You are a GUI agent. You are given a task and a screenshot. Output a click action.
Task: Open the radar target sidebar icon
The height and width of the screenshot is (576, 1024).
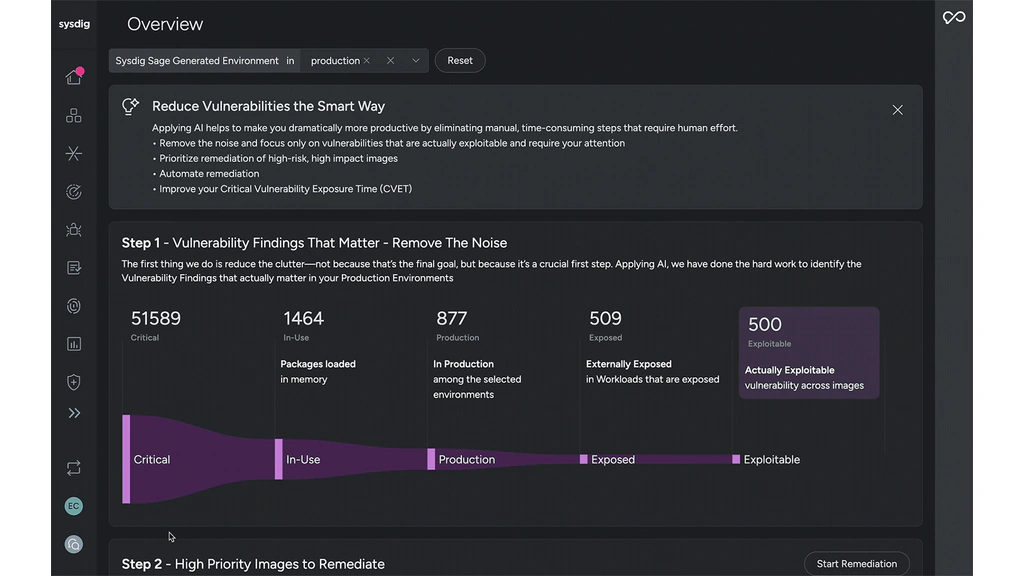point(74,192)
